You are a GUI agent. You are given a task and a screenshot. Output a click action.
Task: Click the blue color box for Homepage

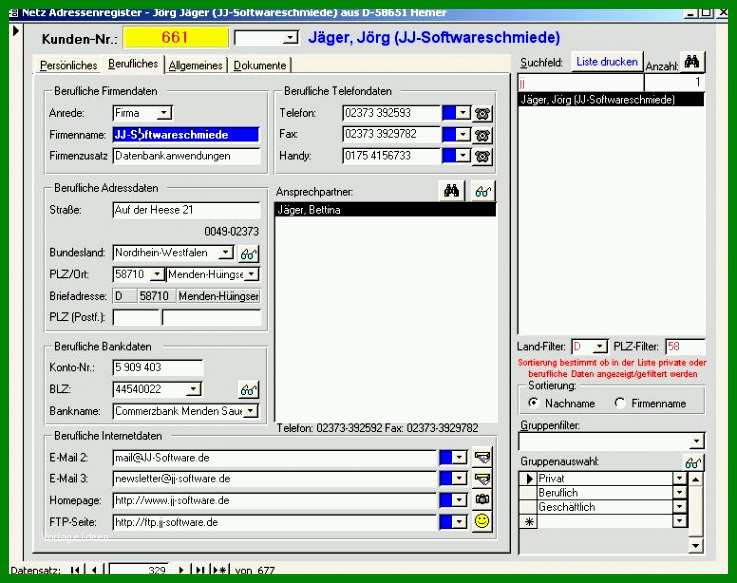(446, 500)
